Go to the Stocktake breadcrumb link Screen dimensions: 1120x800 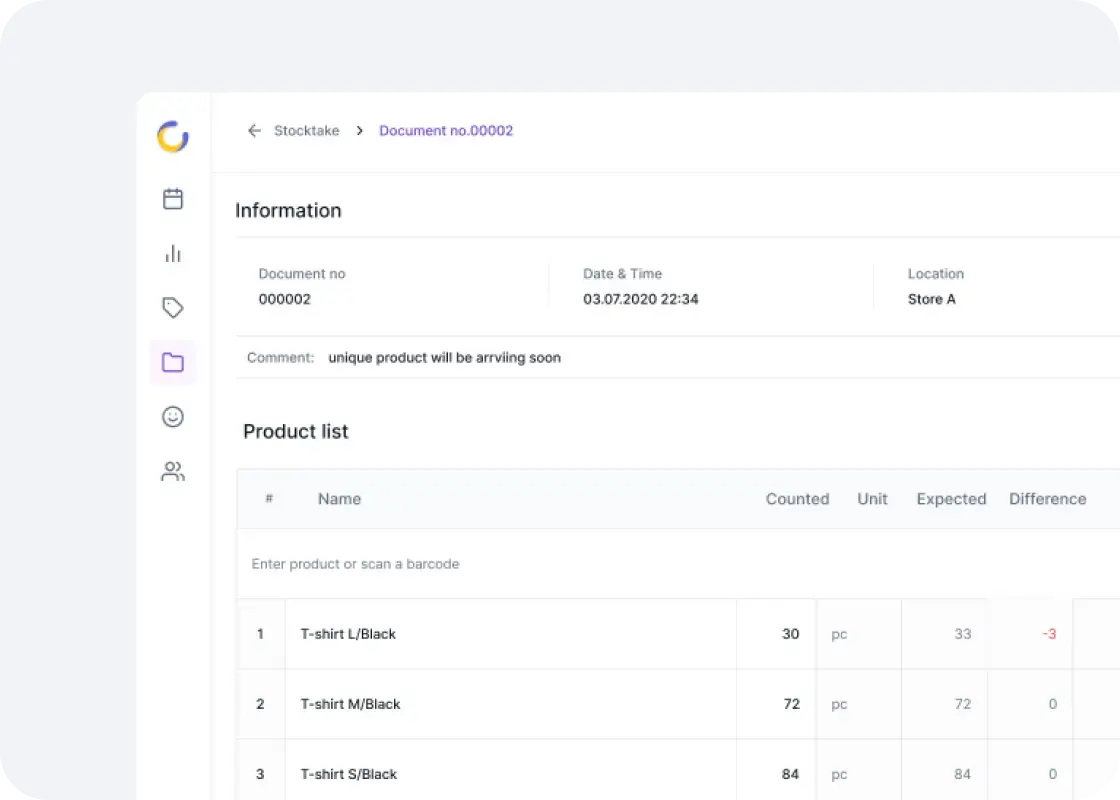[306, 131]
